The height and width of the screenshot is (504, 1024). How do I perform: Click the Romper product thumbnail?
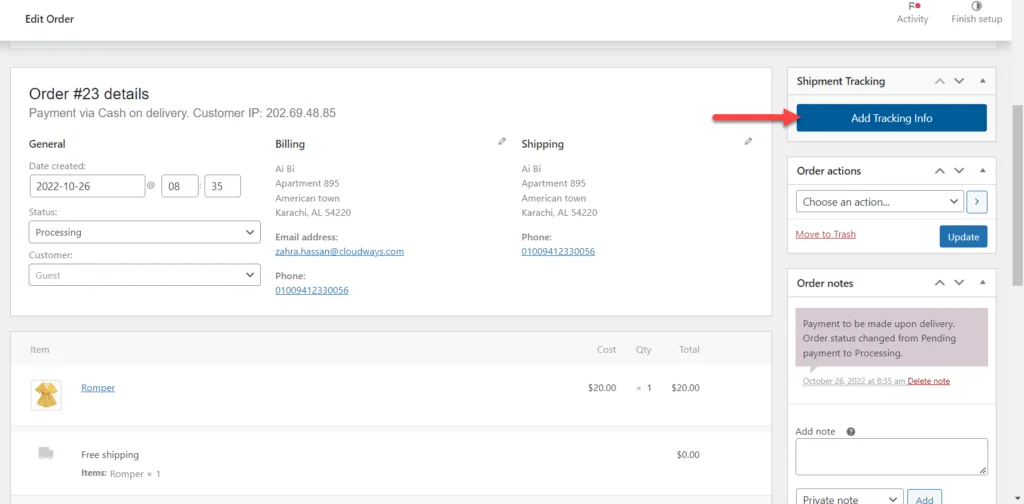click(46, 395)
